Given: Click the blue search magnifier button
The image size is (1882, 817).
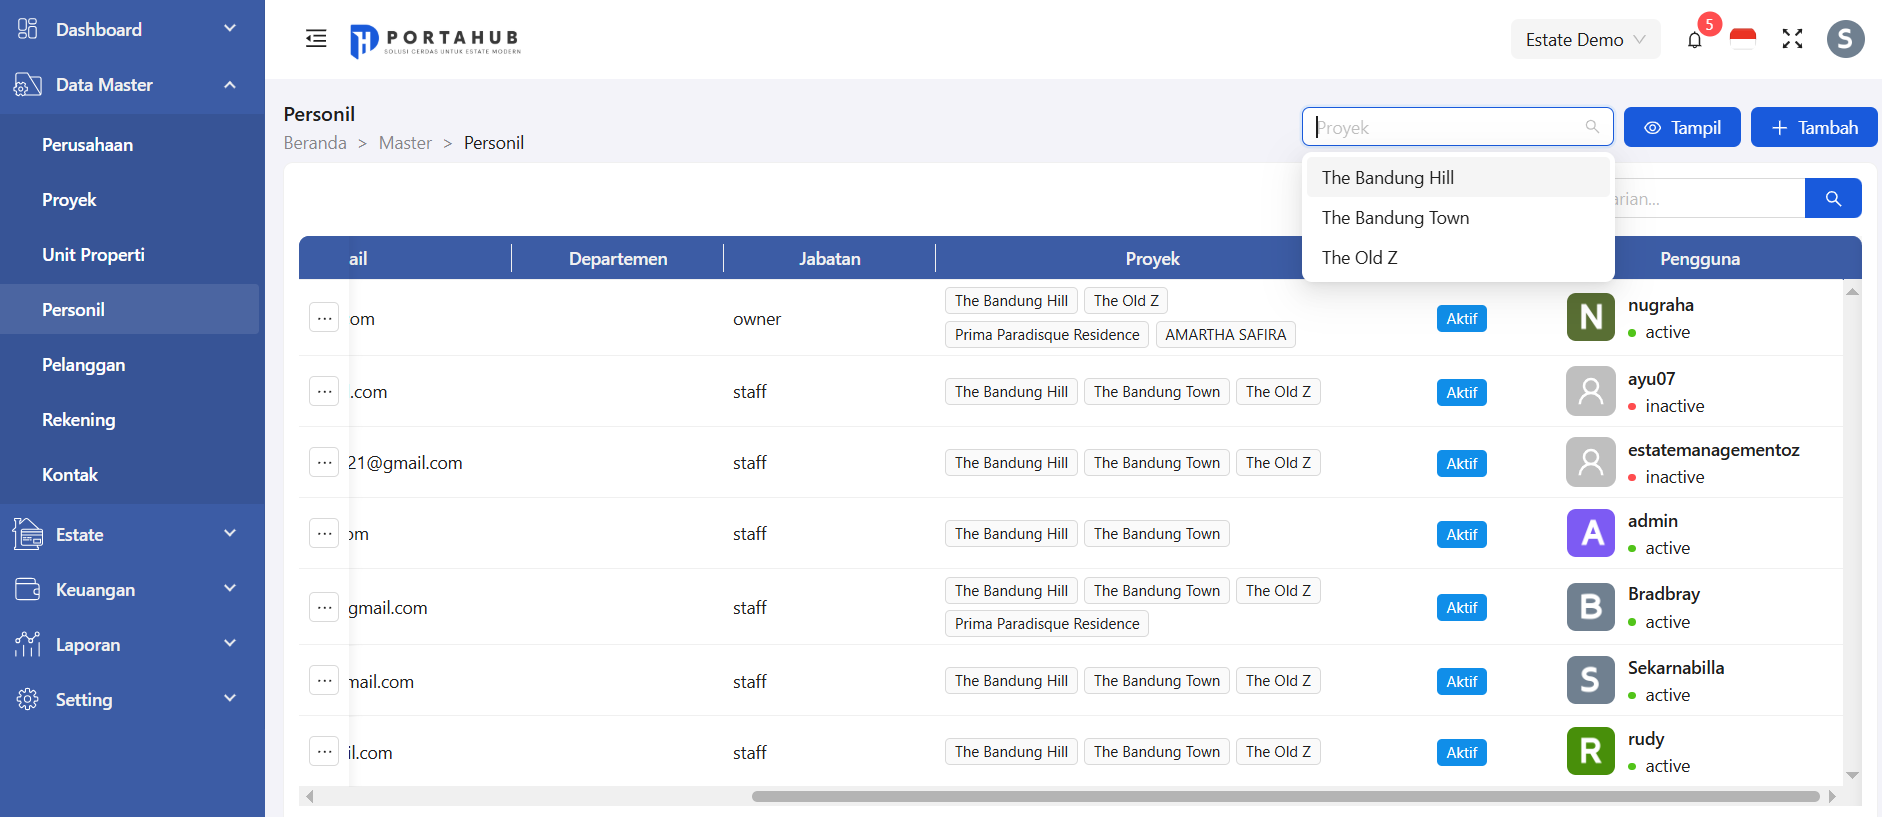Looking at the screenshot, I should click(x=1833, y=198).
